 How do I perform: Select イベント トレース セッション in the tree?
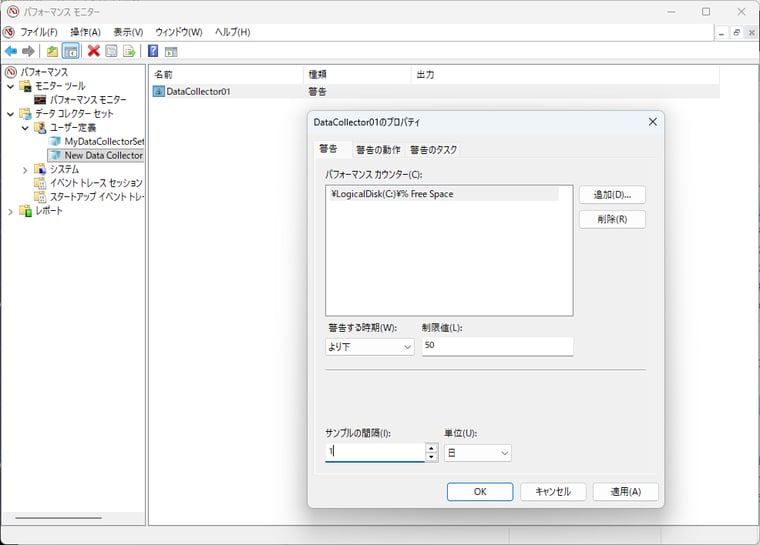pos(96,183)
